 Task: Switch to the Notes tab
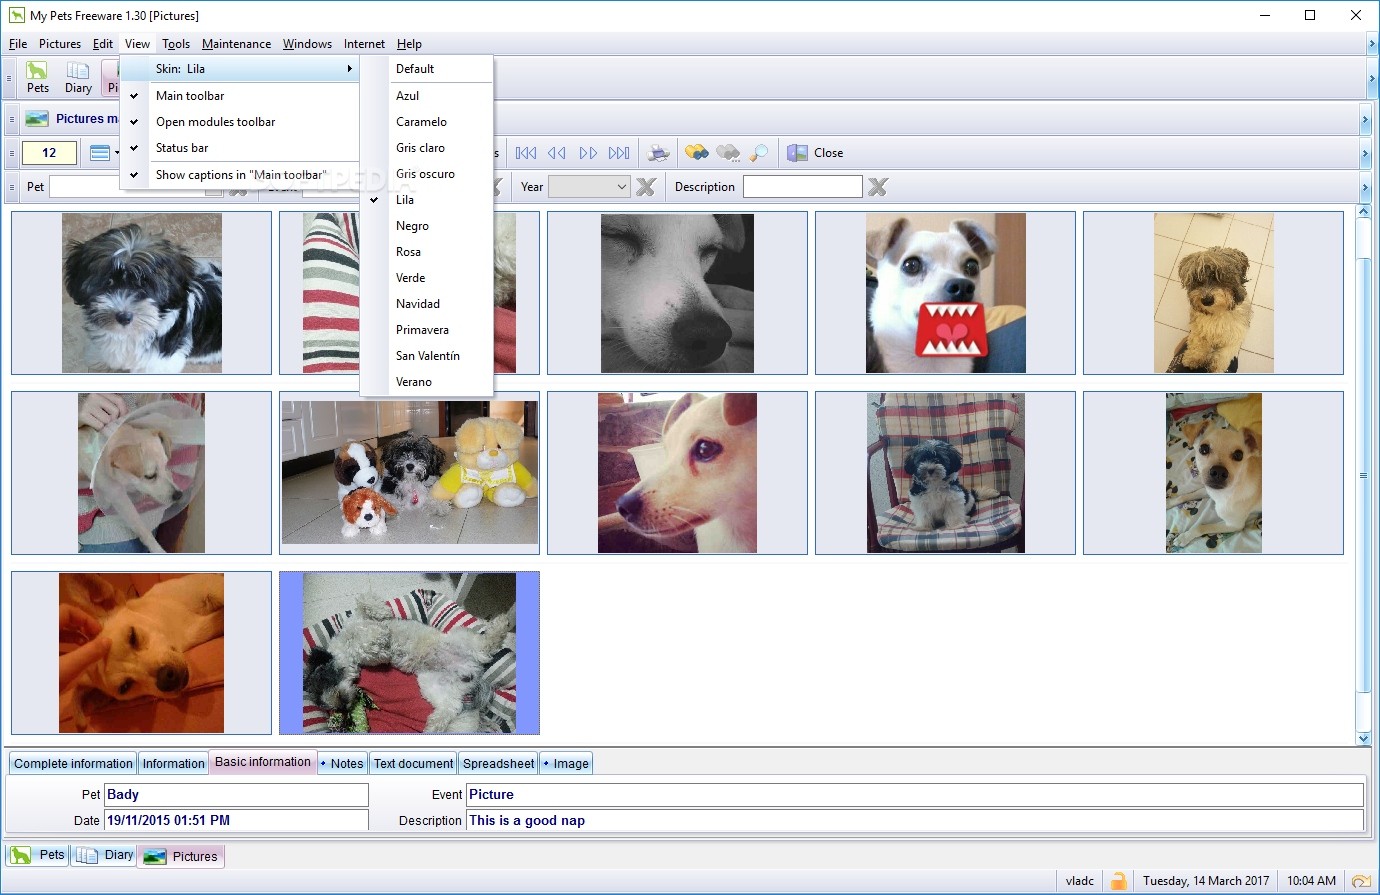[343, 764]
